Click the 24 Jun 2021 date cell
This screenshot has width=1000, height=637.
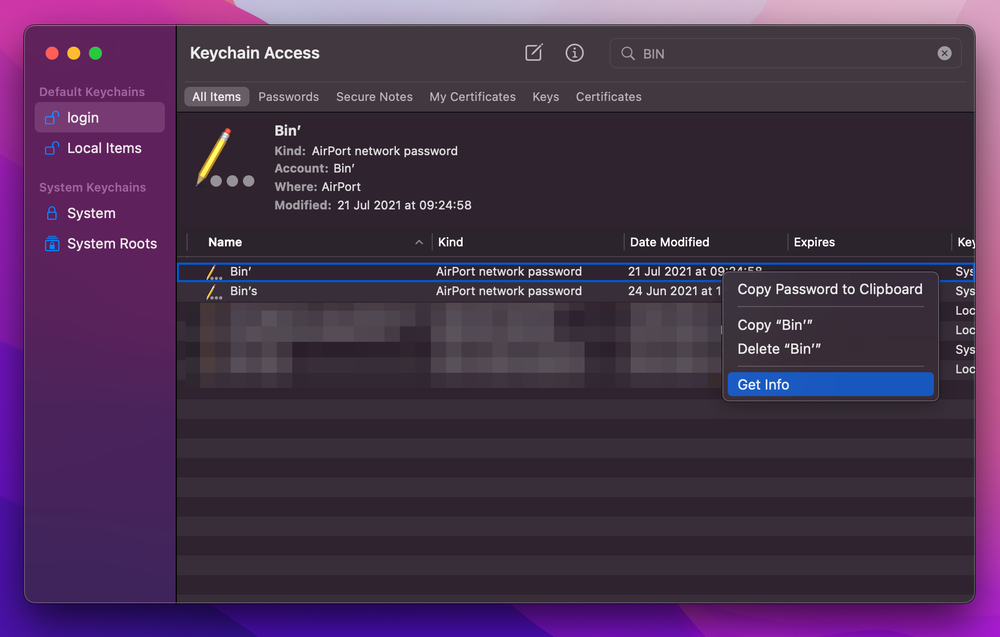(x=674, y=291)
